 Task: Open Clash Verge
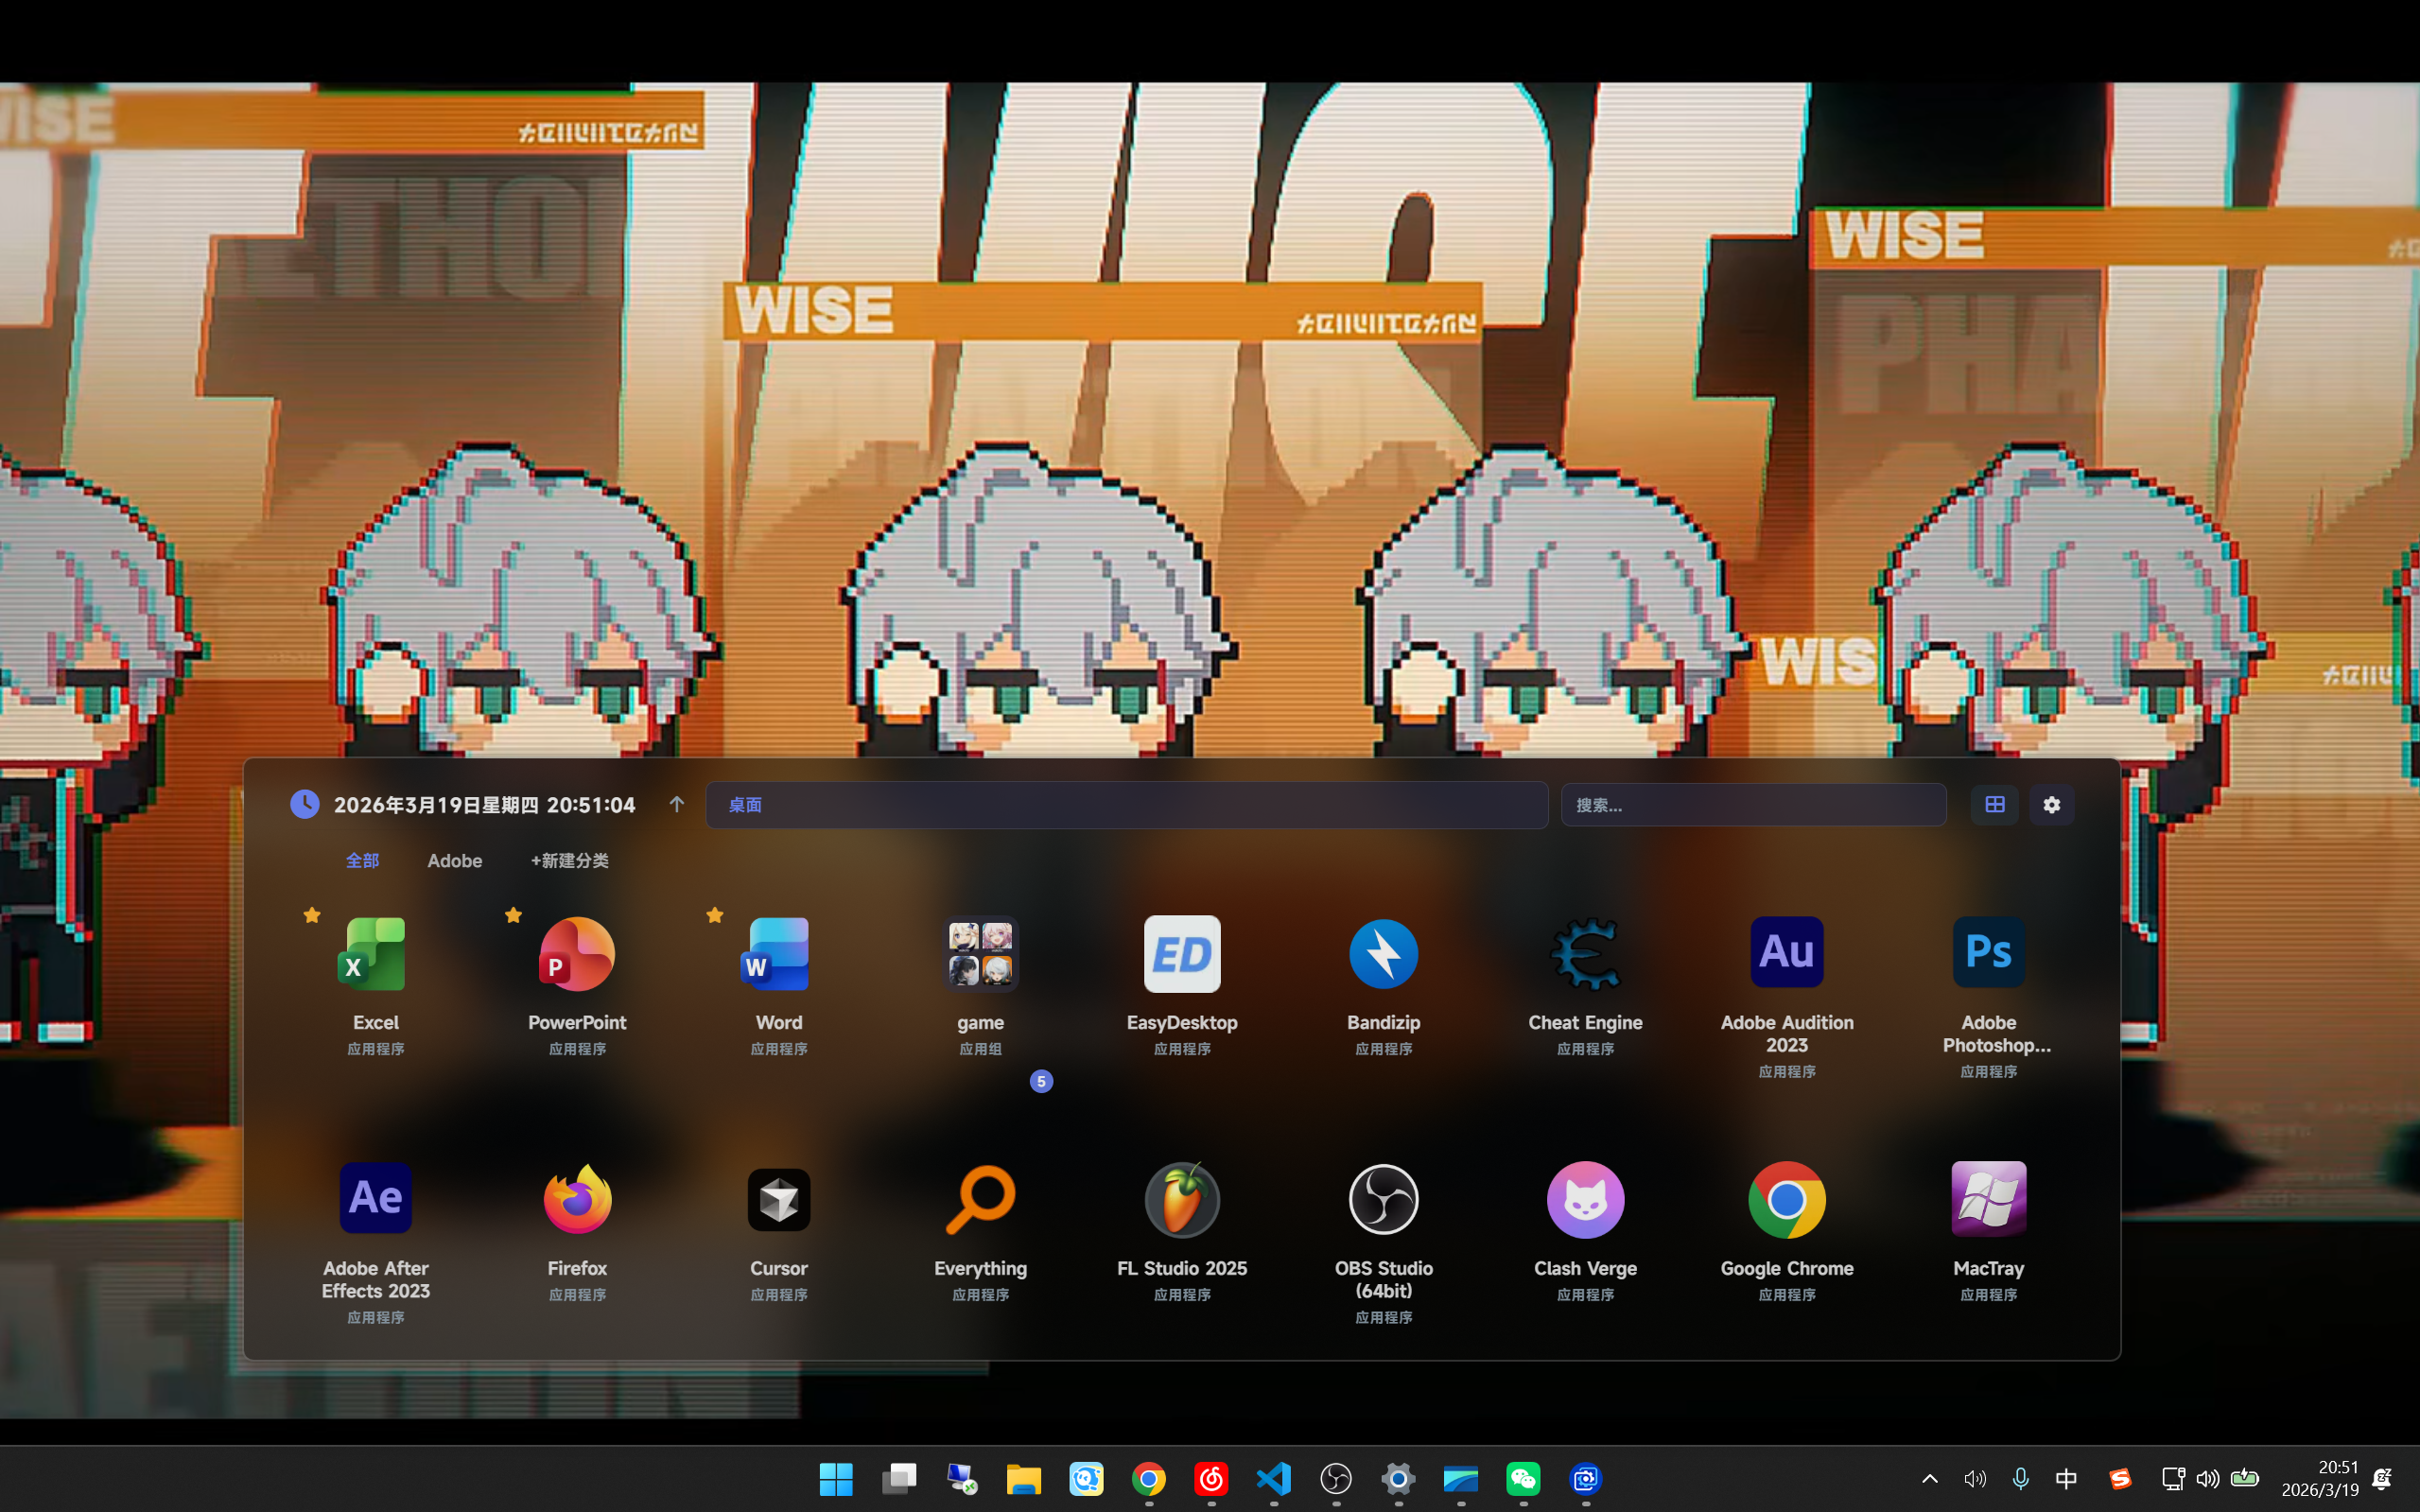(x=1585, y=1198)
